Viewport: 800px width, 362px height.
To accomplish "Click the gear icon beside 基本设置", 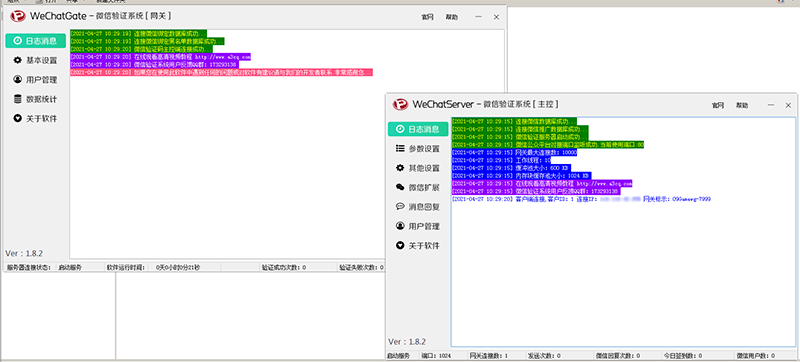I will (x=18, y=60).
